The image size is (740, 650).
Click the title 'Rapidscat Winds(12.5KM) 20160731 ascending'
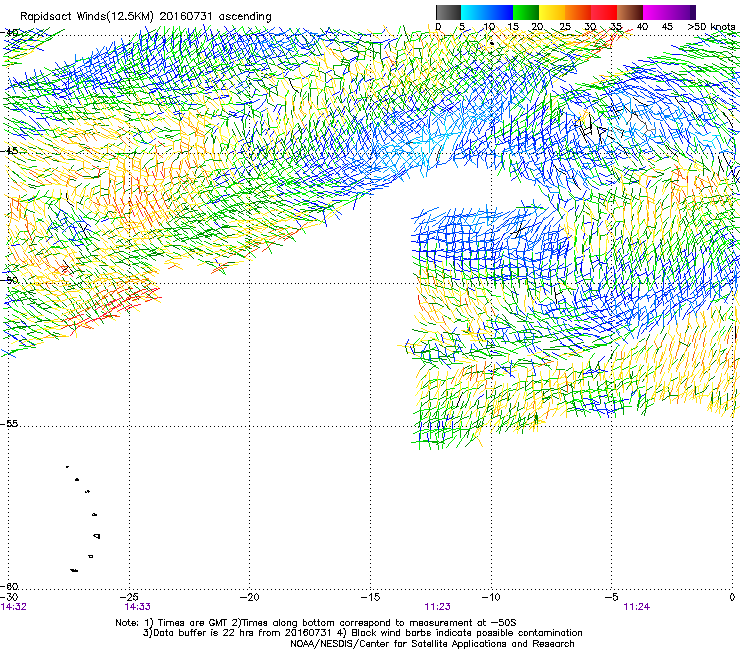(x=145, y=17)
